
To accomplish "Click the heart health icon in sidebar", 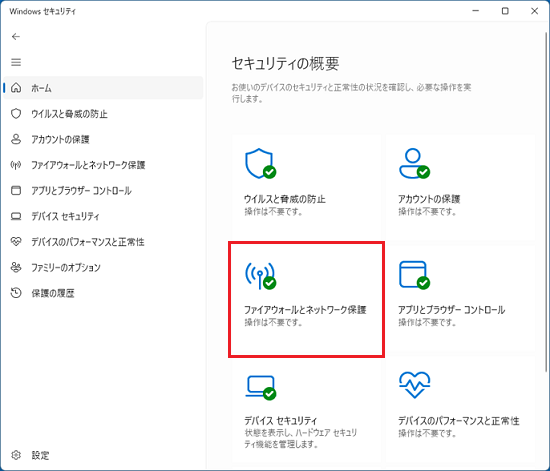I will (x=16, y=241).
